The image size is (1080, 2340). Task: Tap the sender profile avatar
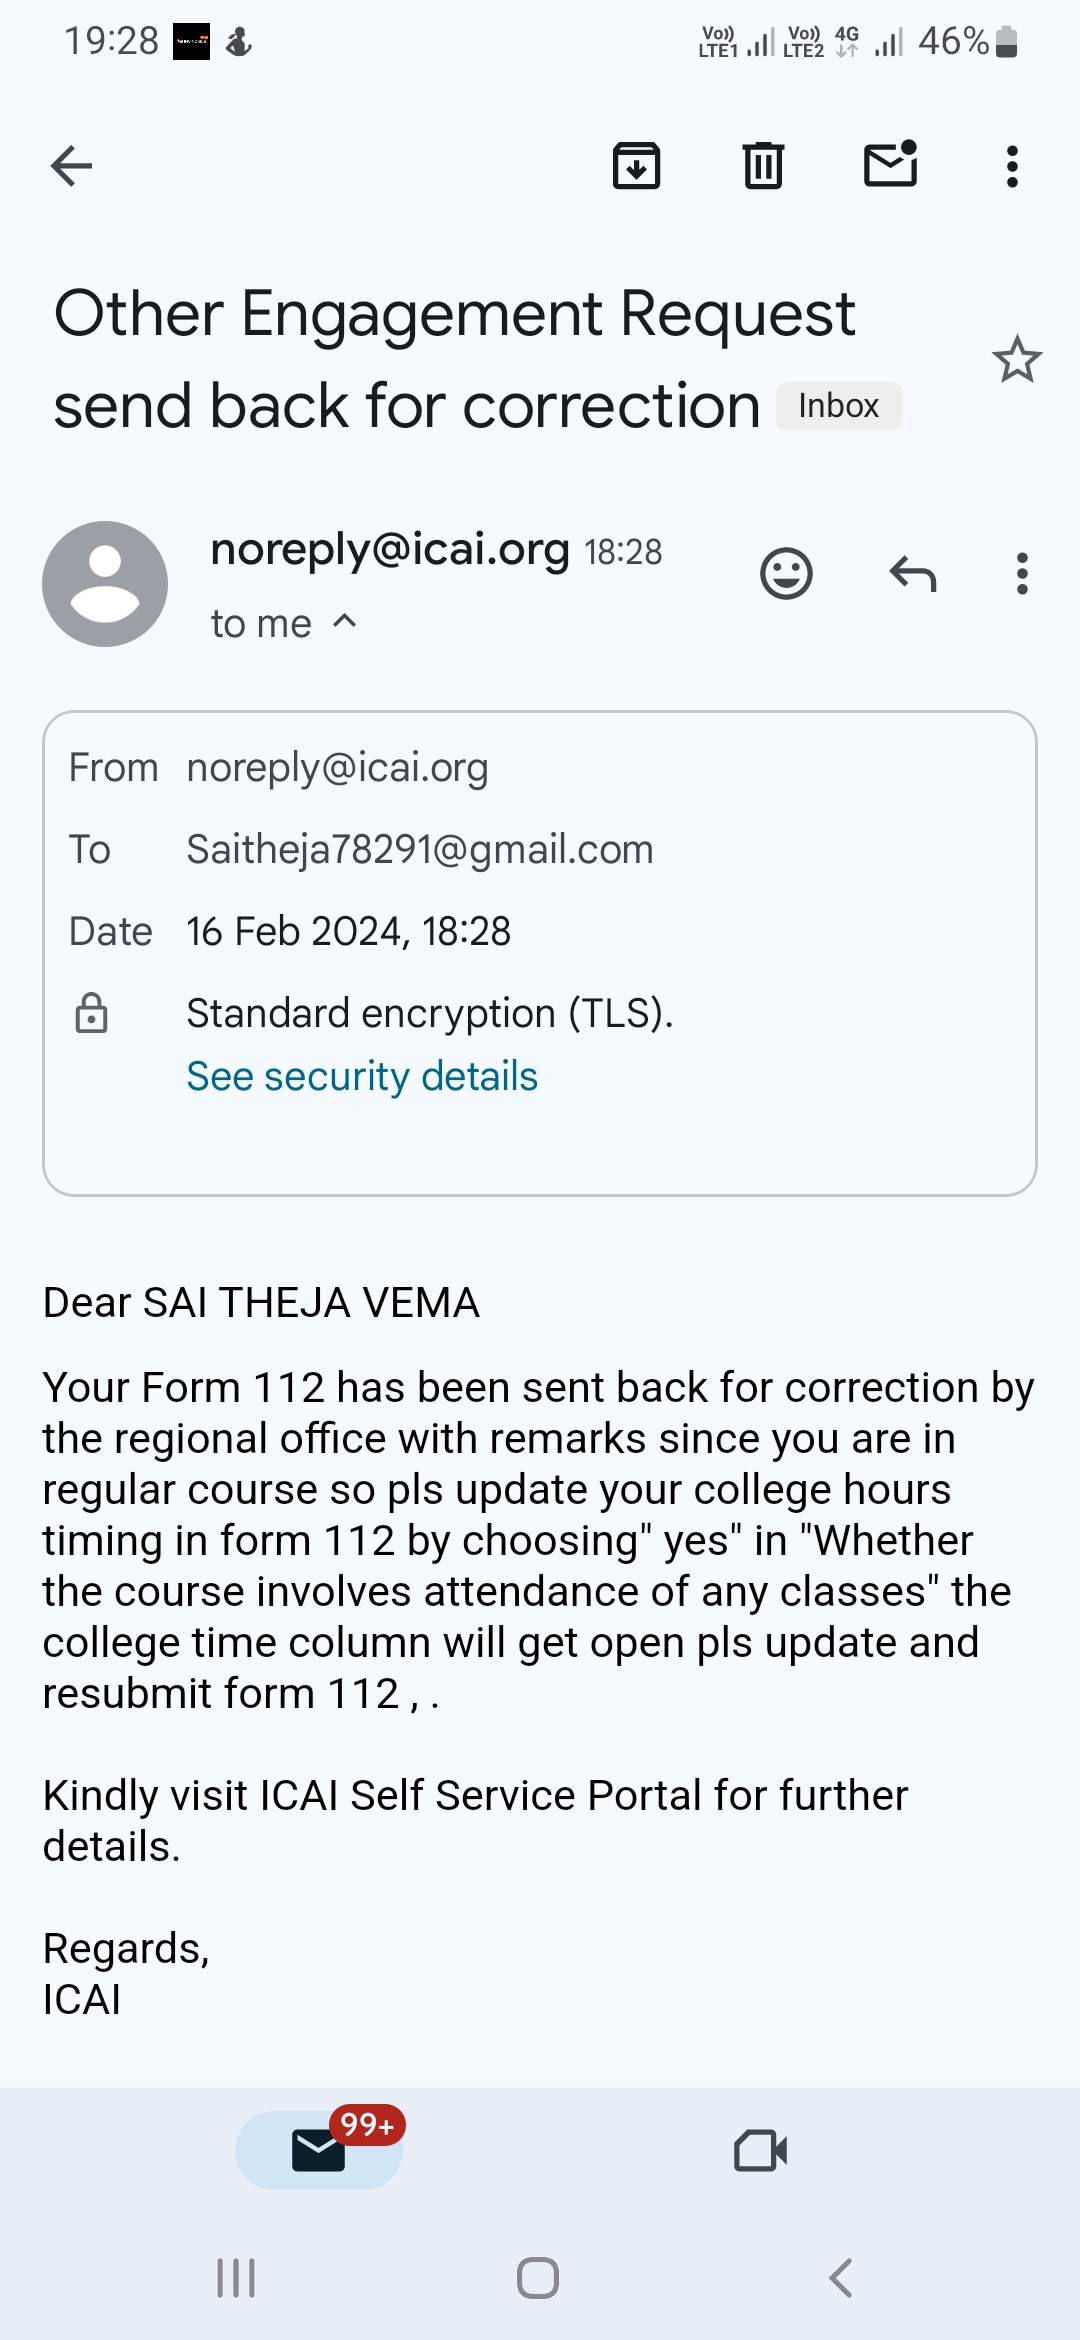click(105, 584)
